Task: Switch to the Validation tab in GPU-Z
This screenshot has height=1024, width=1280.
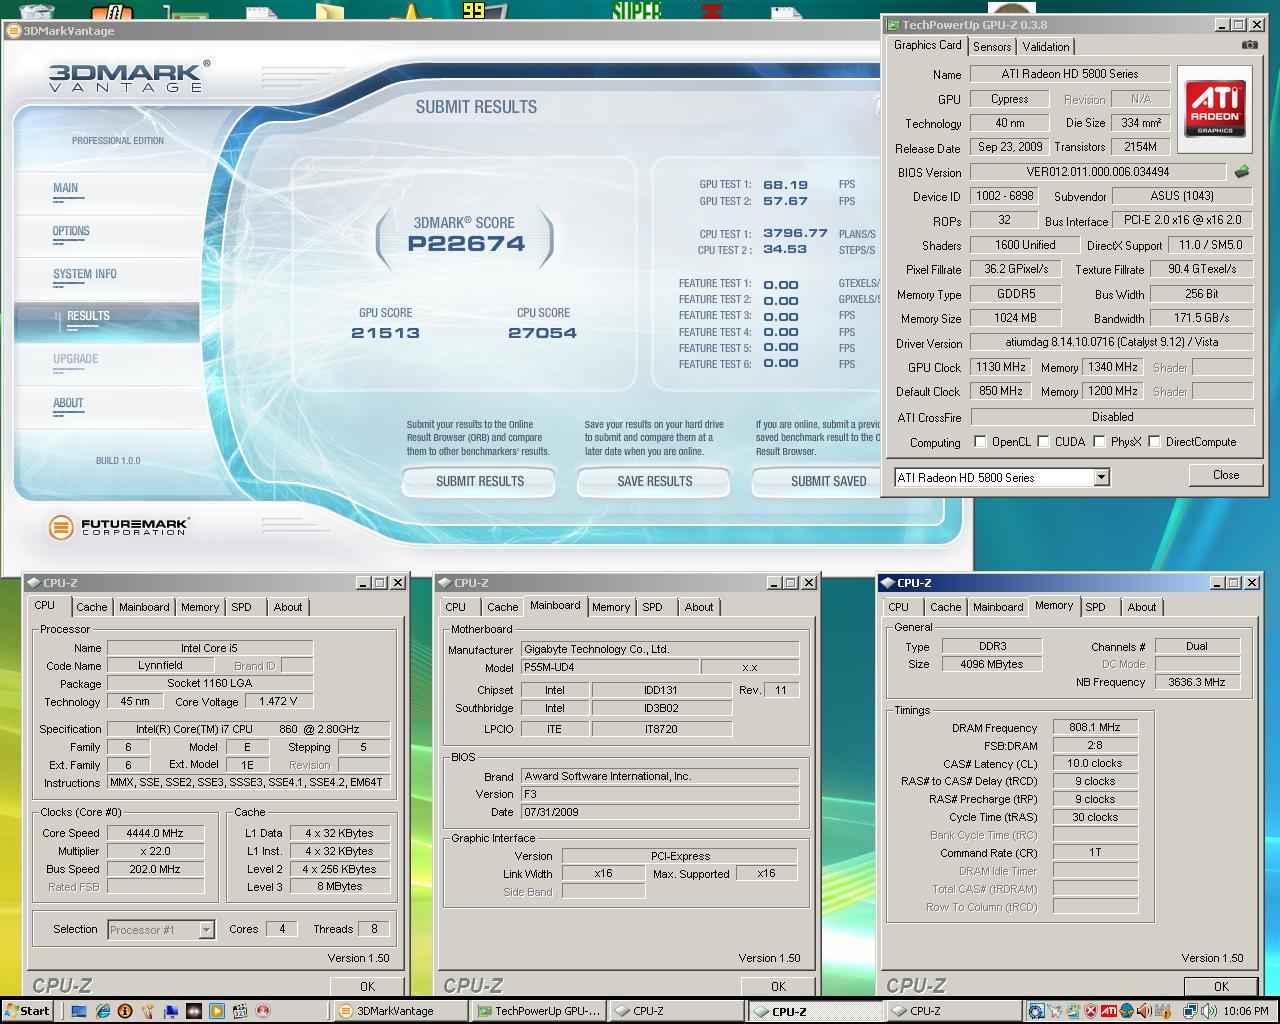Action: click(x=1046, y=47)
